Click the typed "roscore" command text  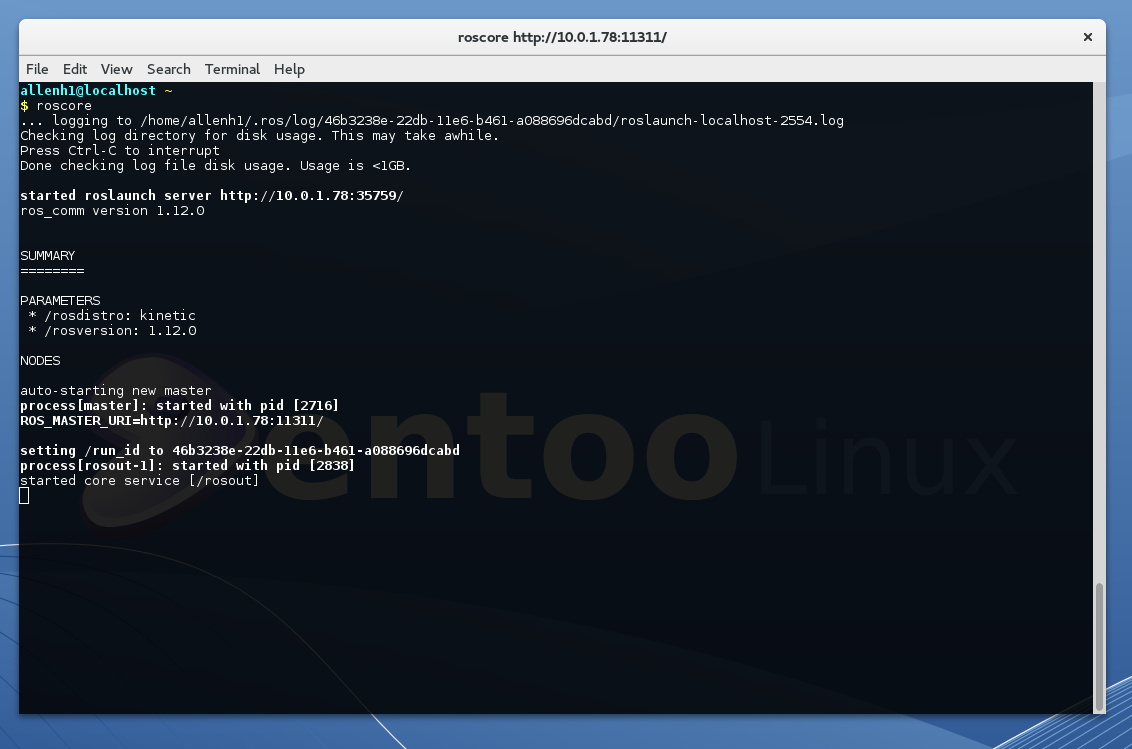click(x=64, y=106)
